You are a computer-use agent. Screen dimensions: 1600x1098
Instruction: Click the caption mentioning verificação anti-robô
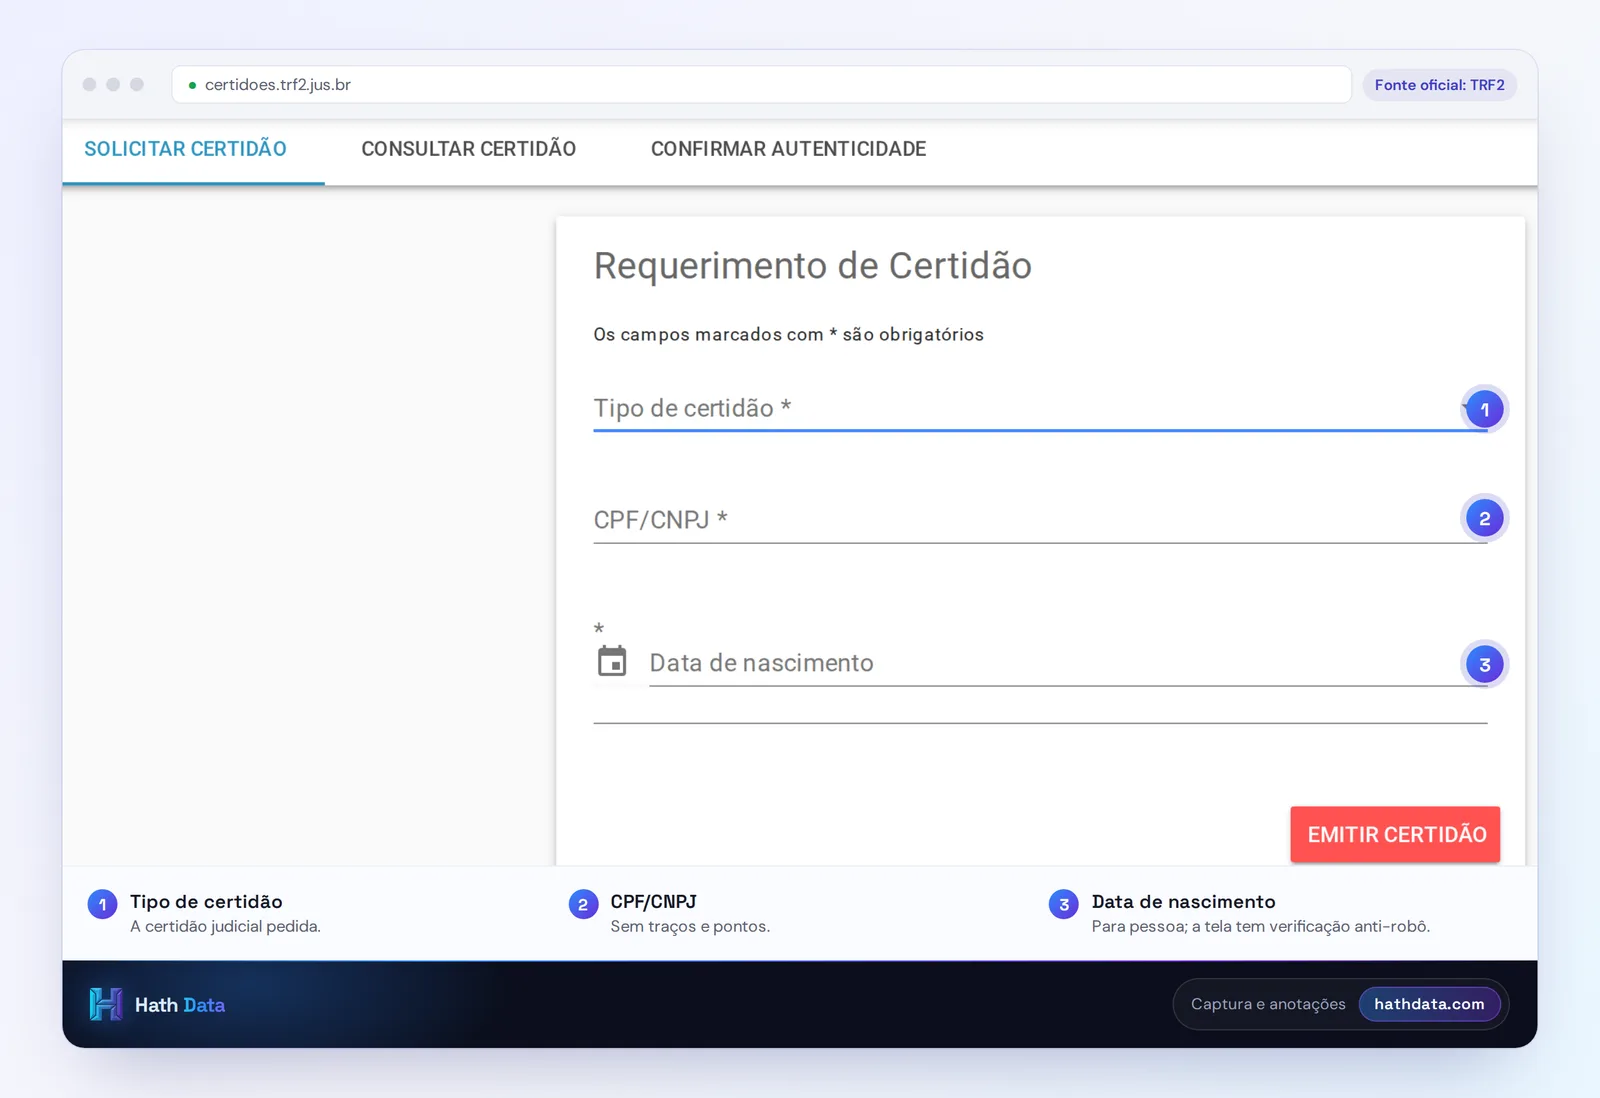tap(1261, 927)
